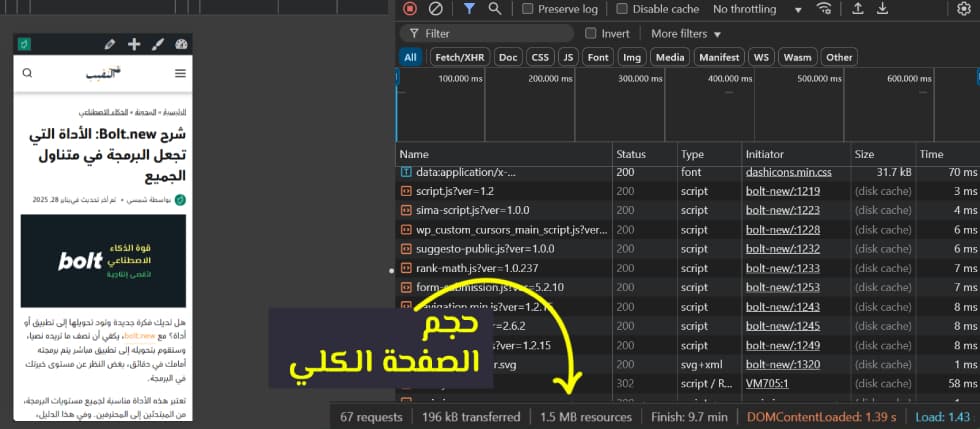Open the Customize paintbrush icon

point(158,44)
